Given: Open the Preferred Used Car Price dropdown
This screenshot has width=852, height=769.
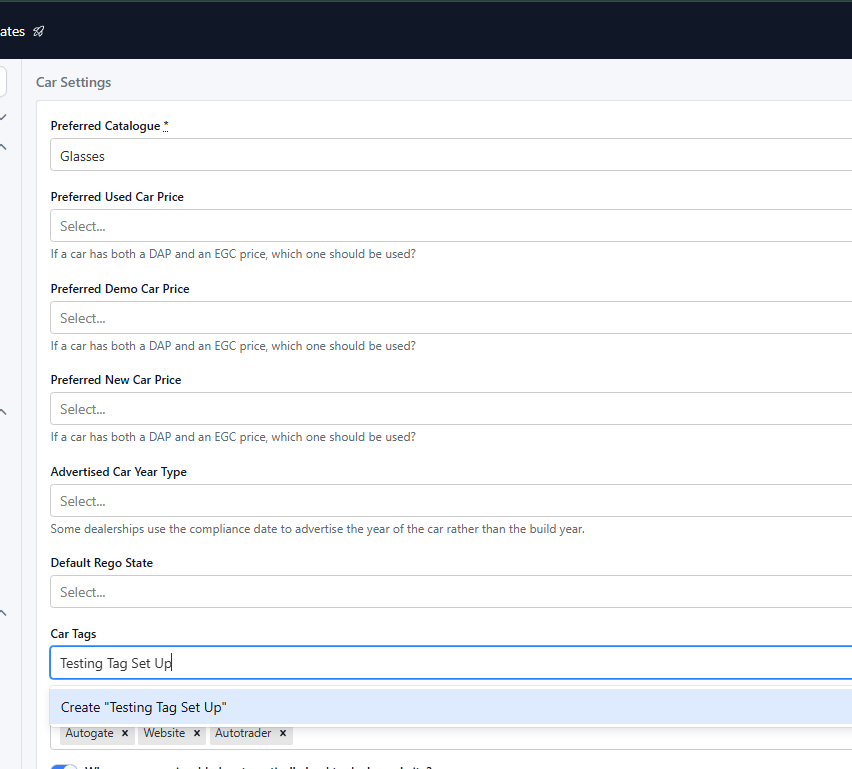Looking at the screenshot, I should click(x=450, y=226).
